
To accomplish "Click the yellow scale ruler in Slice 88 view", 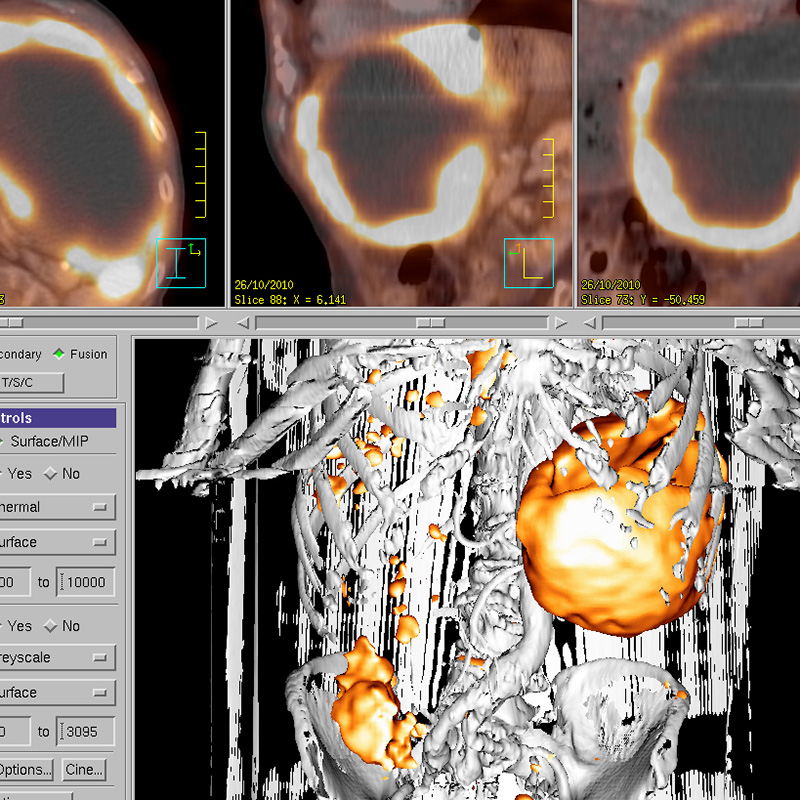I will (x=548, y=178).
